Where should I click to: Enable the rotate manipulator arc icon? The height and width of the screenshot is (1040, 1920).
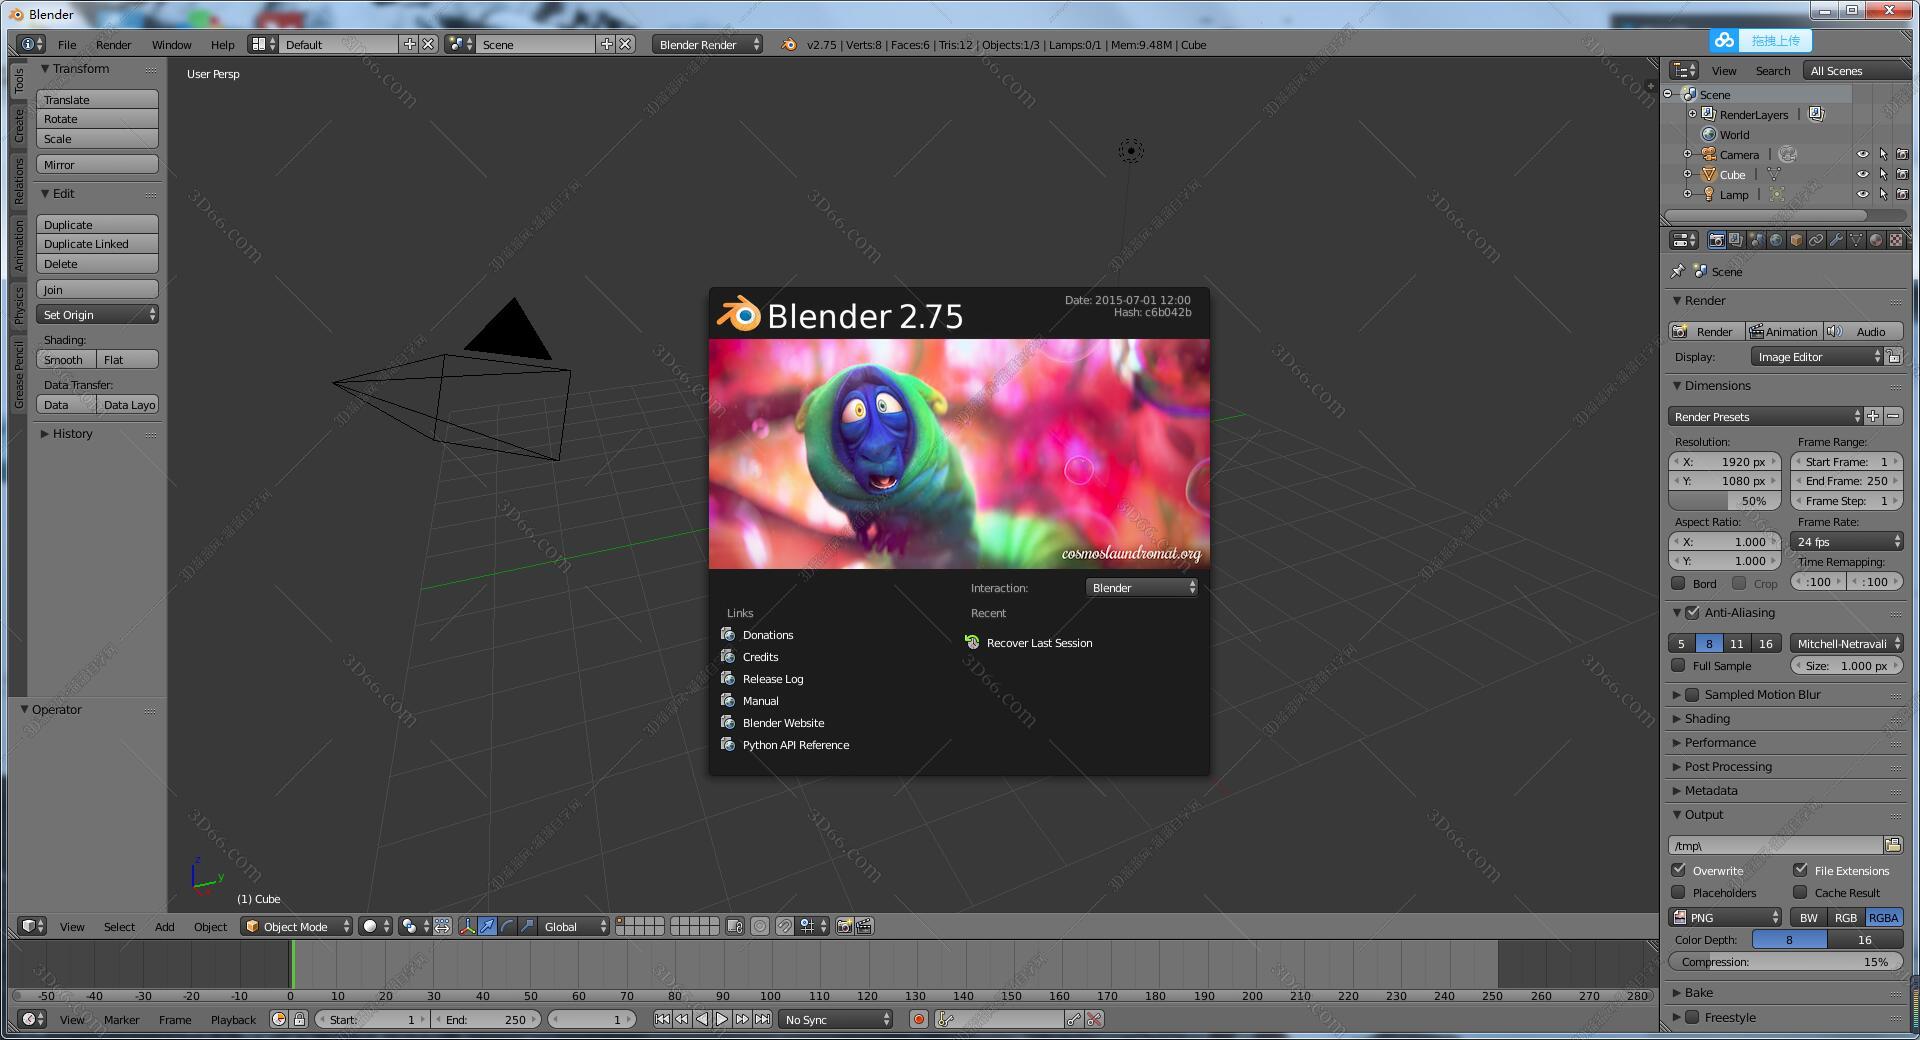[x=507, y=926]
